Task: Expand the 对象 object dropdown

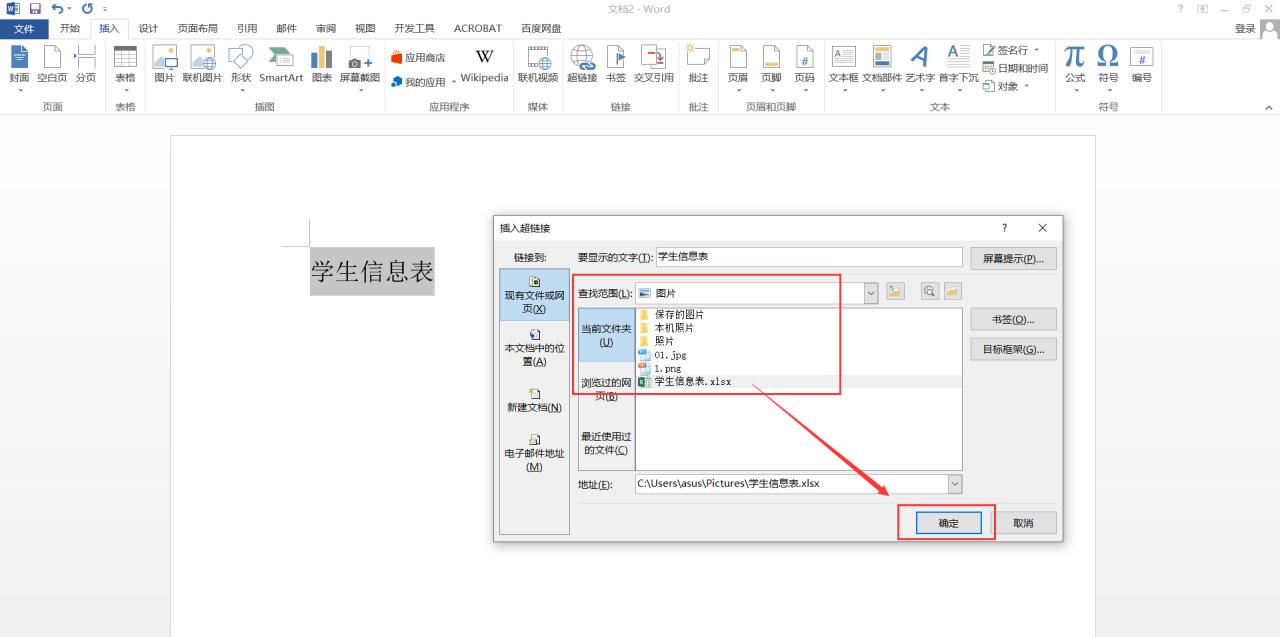Action: point(1026,86)
